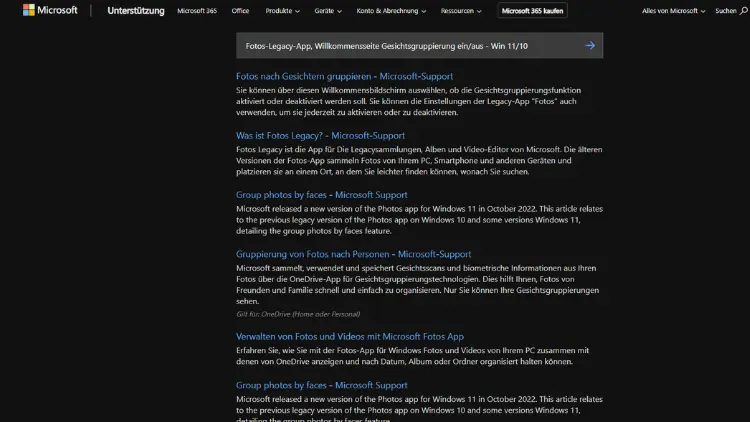Go to Microsoft 365 menu item
Image resolution: width=750 pixels, height=422 pixels.
coord(197,11)
